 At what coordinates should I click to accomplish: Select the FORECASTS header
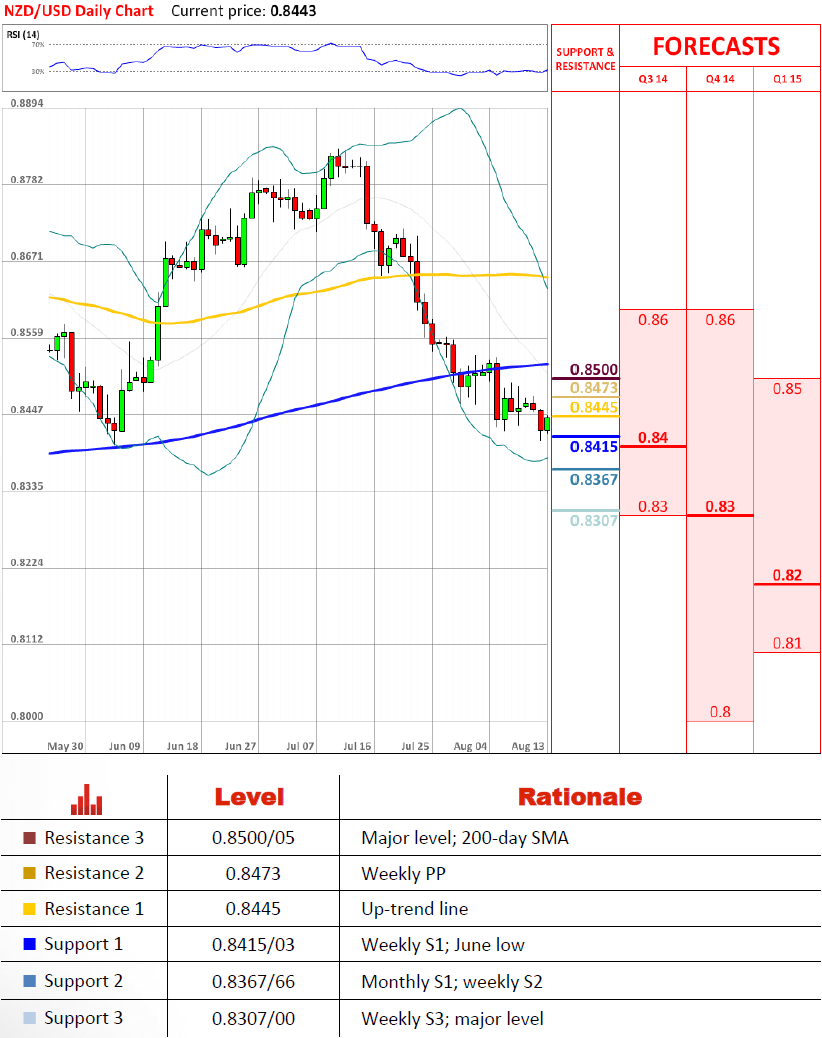click(x=716, y=46)
